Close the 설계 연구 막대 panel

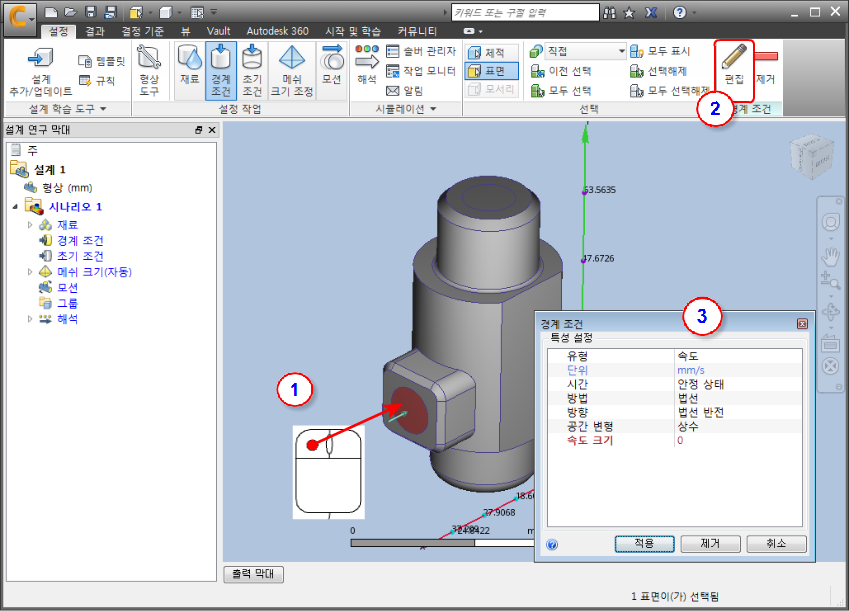[x=212, y=130]
